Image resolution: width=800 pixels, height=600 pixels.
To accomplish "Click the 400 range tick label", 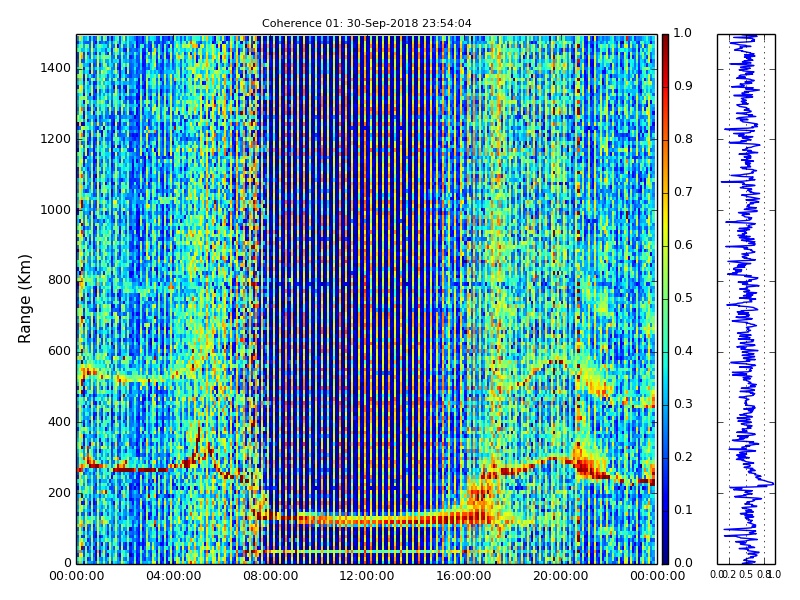I will (60, 422).
